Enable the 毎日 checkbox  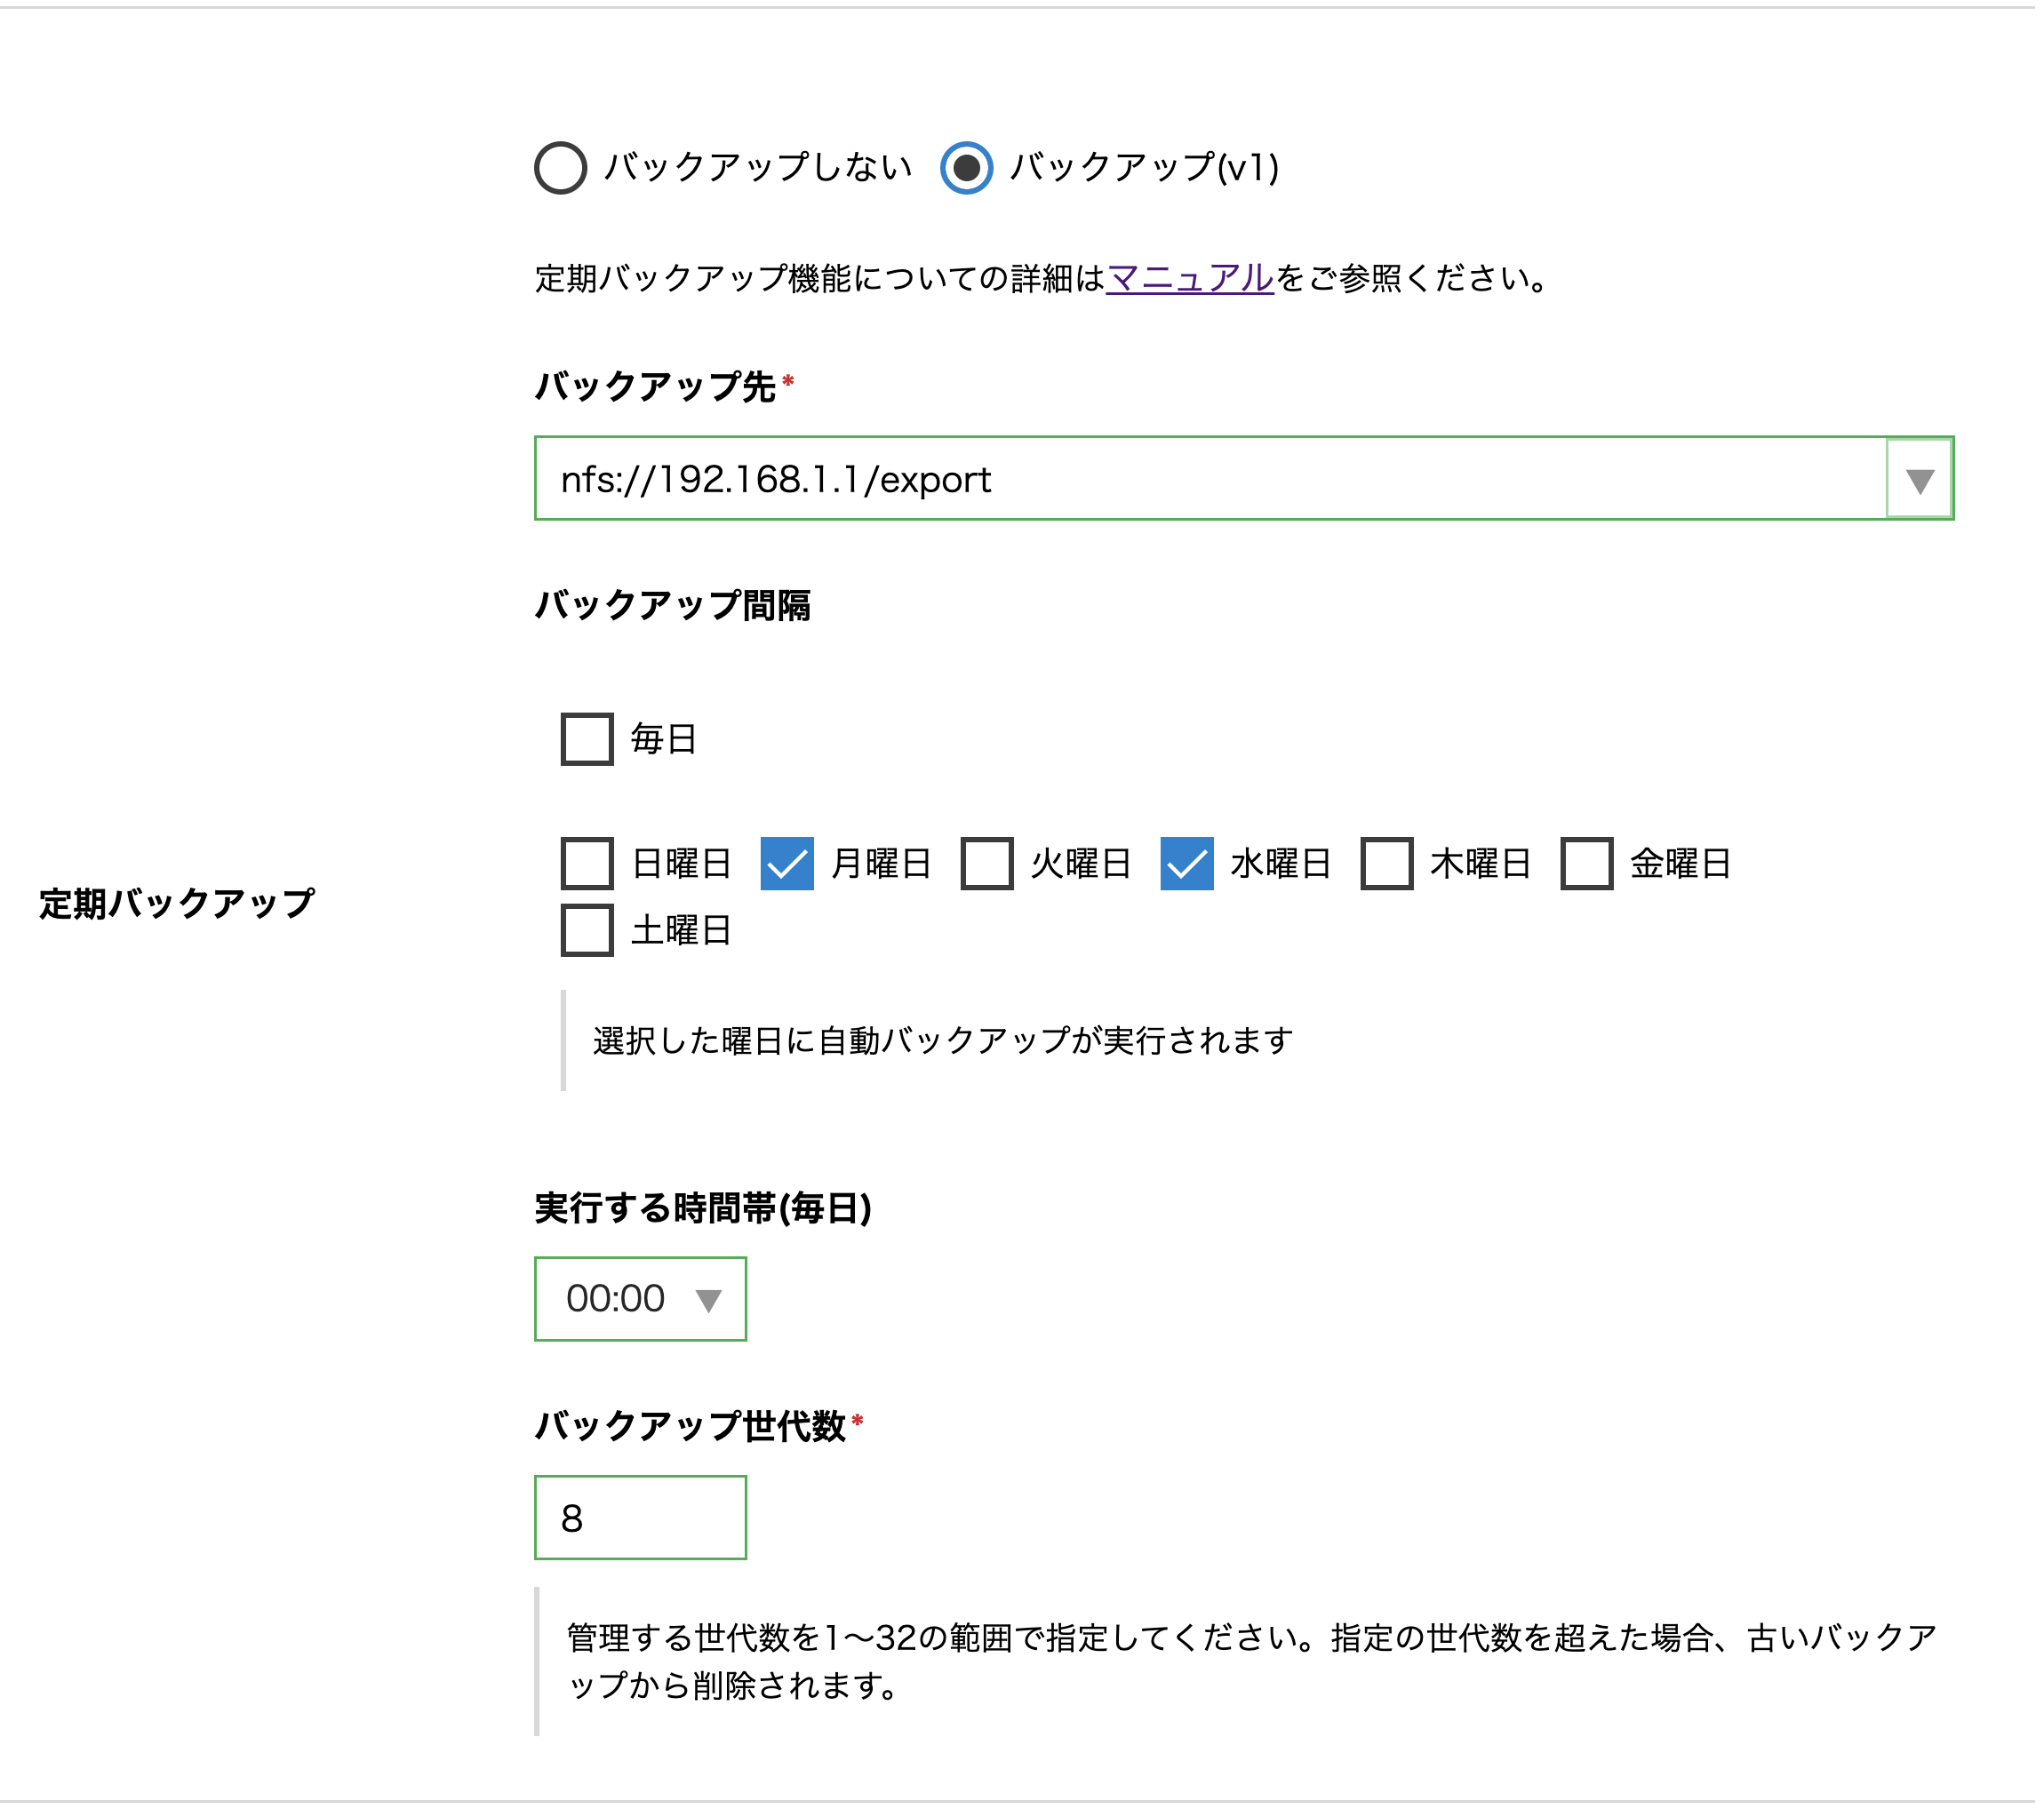pyautogui.click(x=587, y=739)
